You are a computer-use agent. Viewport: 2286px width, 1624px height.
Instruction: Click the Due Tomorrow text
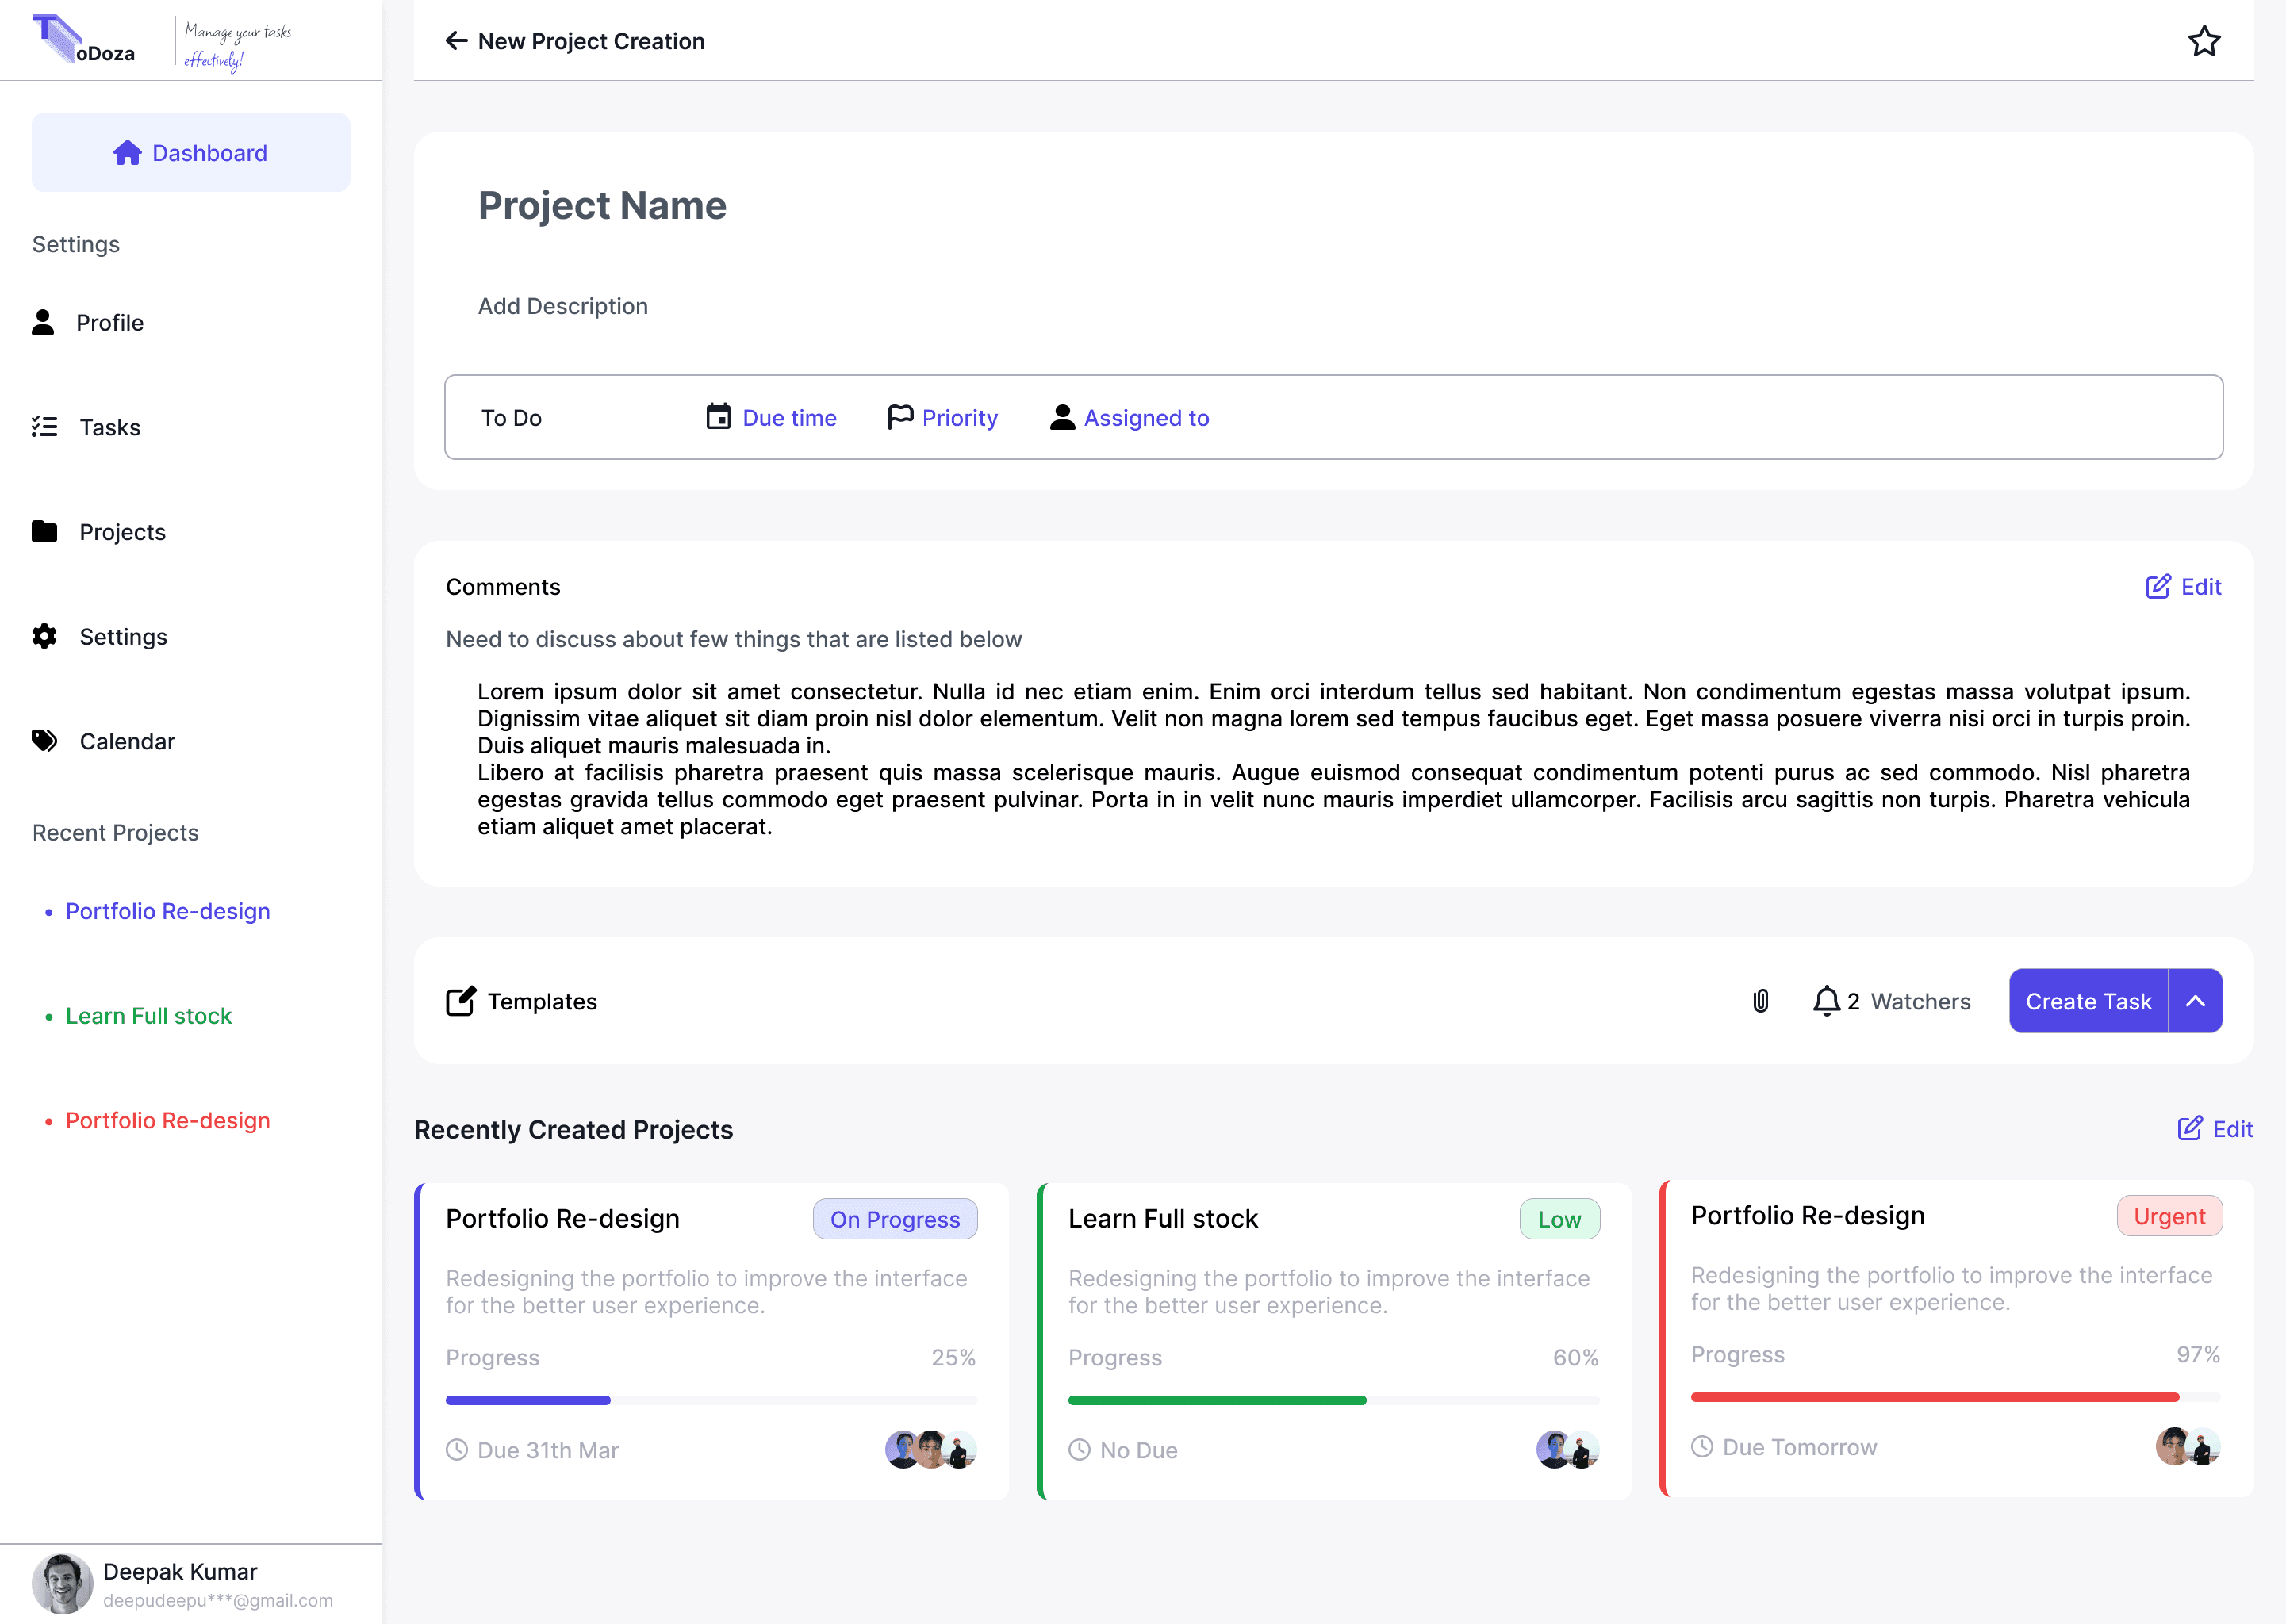(x=1800, y=1447)
